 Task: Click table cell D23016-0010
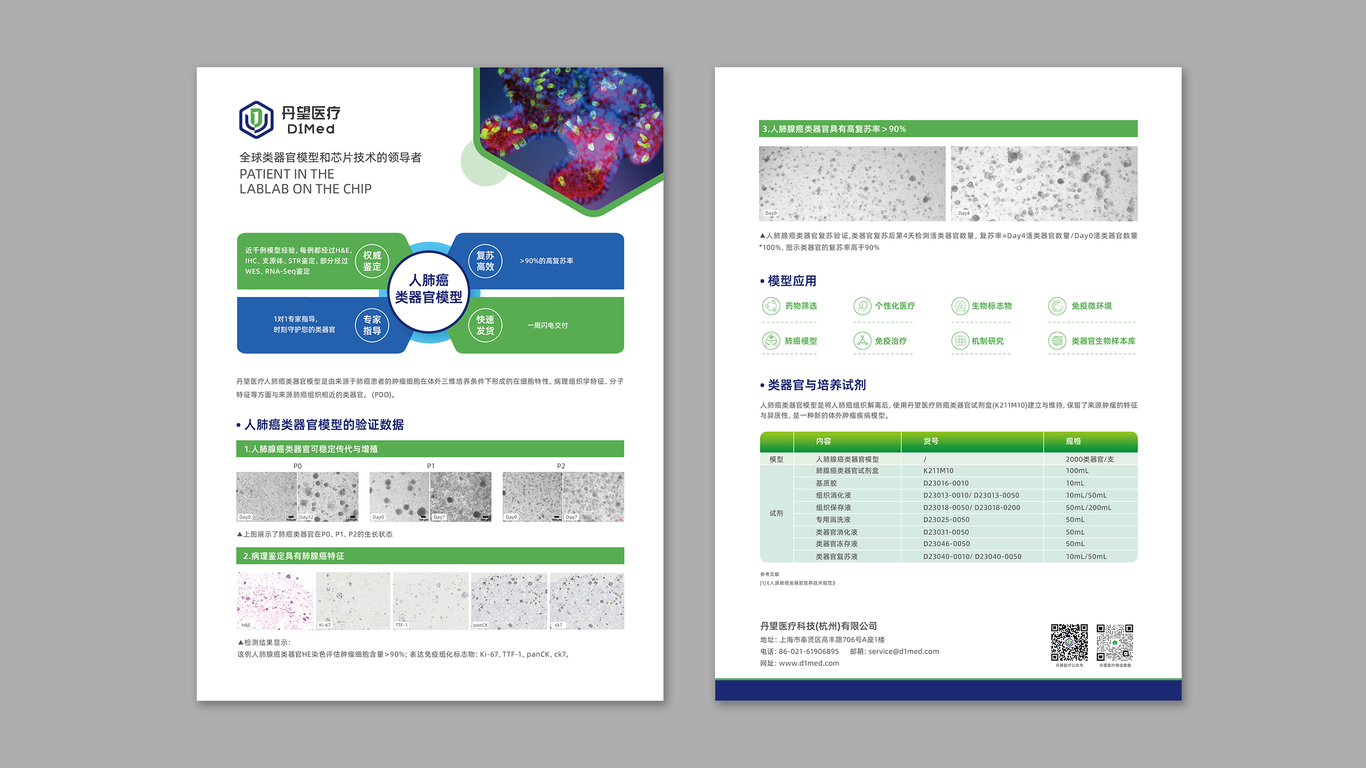point(945,483)
